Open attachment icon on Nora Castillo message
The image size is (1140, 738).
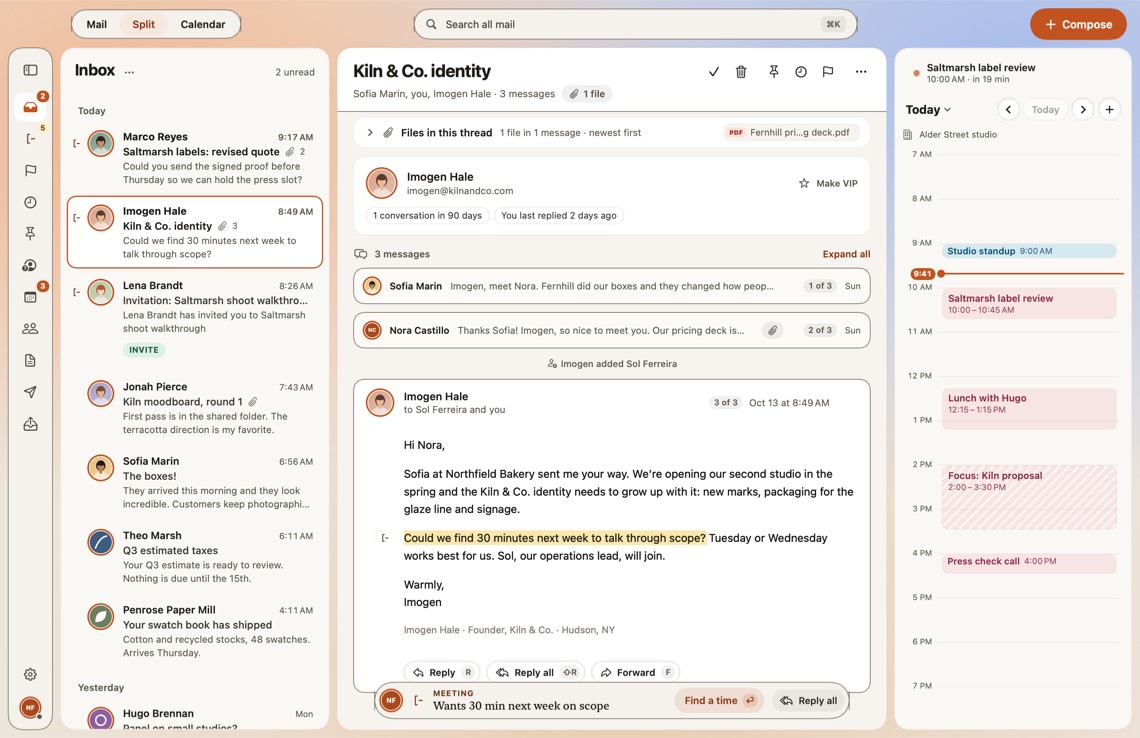773,330
